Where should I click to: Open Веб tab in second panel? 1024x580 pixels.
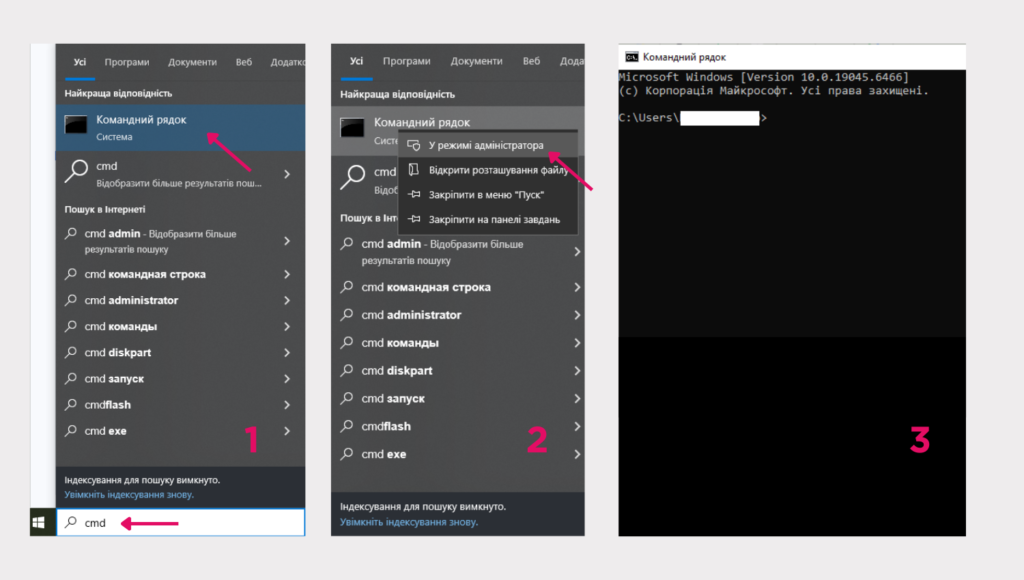point(531,61)
